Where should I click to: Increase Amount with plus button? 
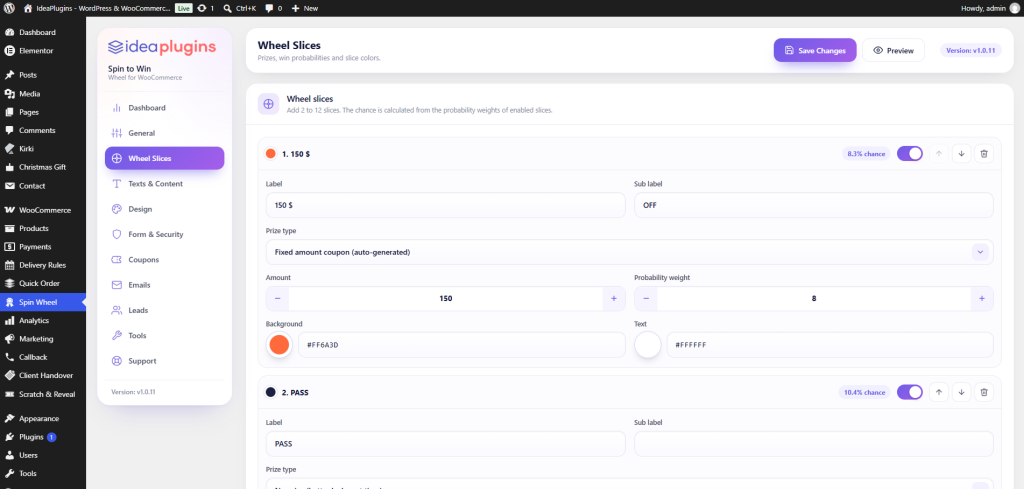[614, 298]
